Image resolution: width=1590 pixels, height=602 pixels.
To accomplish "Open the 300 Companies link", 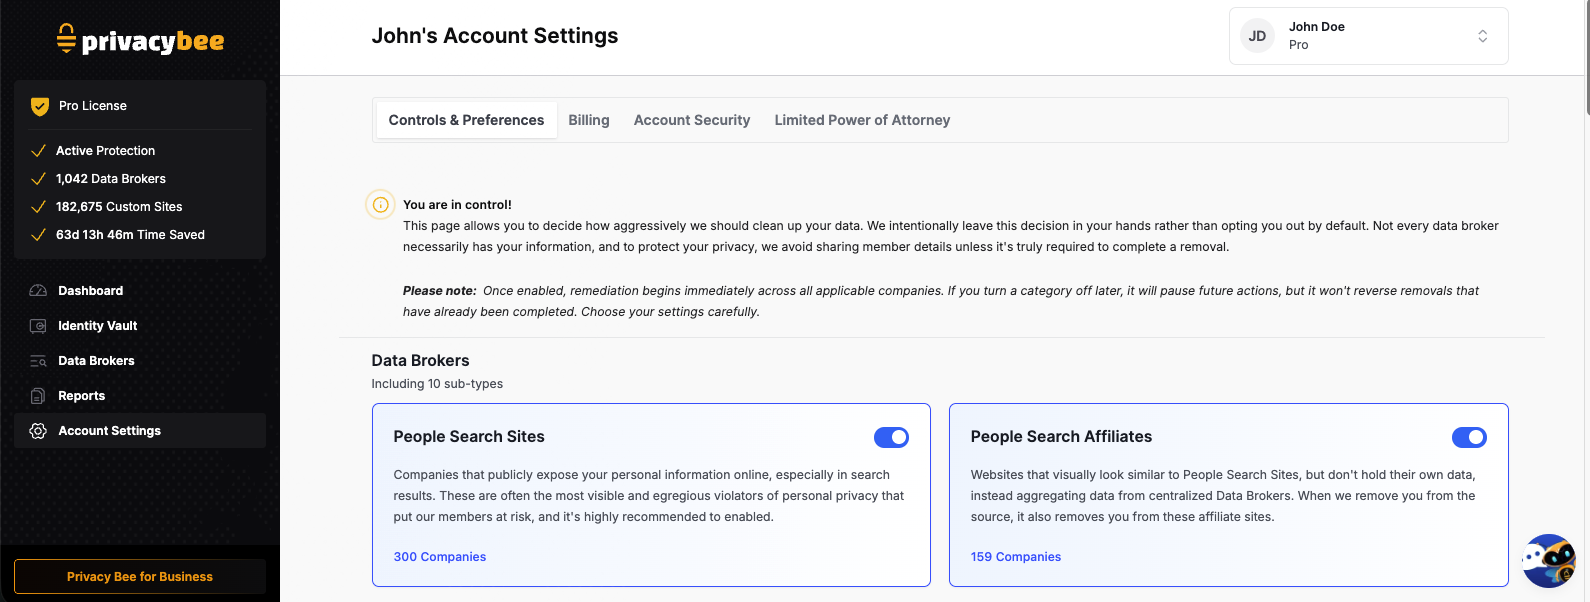I will 440,557.
